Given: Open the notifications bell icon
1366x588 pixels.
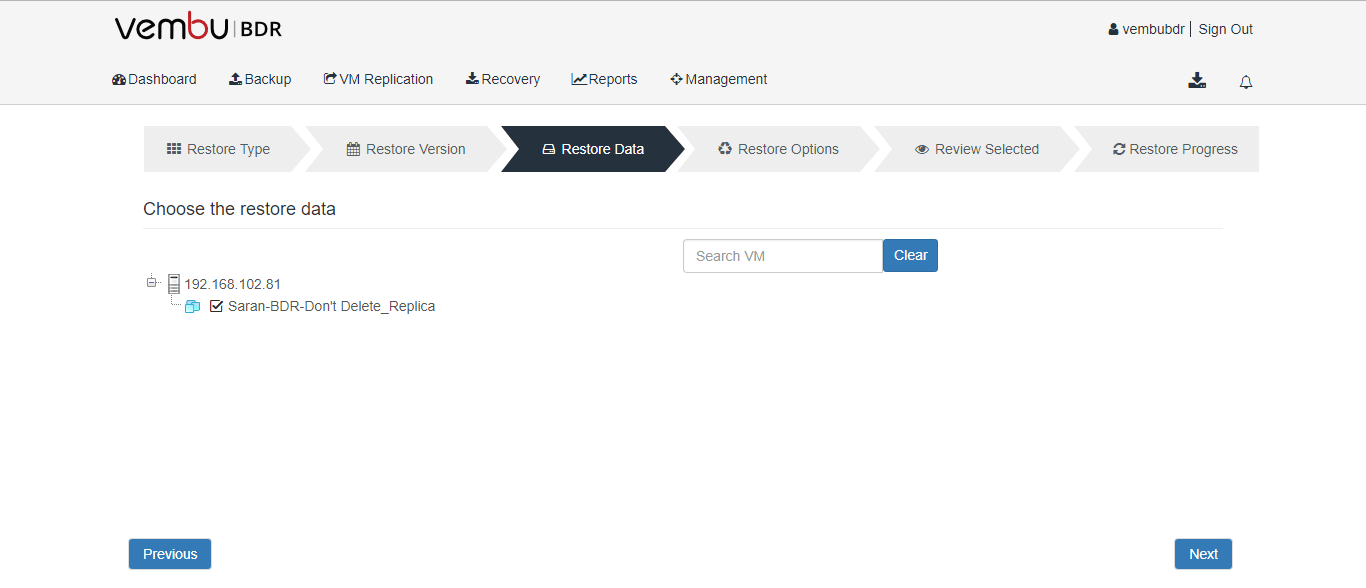Looking at the screenshot, I should 1246,82.
